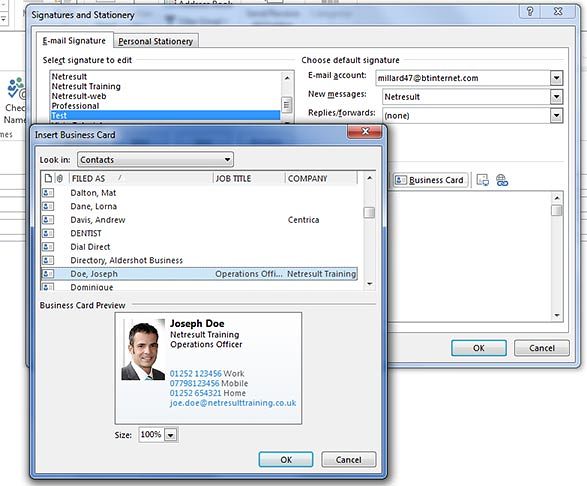Sort by the attachment column header
The height and width of the screenshot is (486, 587).
(60, 178)
